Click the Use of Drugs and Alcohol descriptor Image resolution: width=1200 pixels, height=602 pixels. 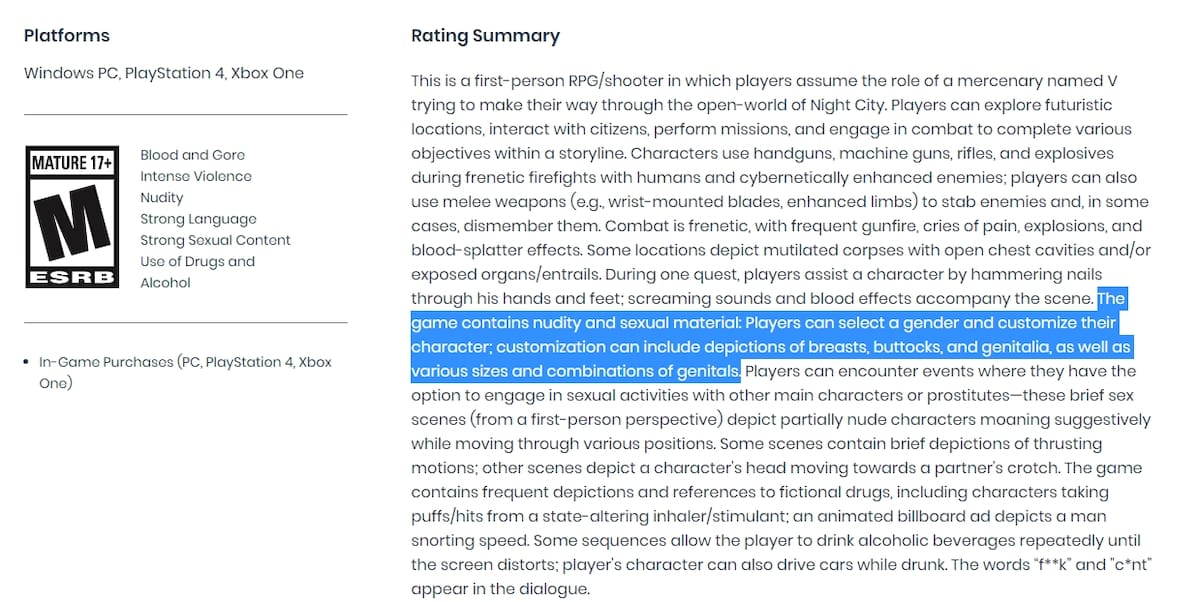tap(197, 272)
